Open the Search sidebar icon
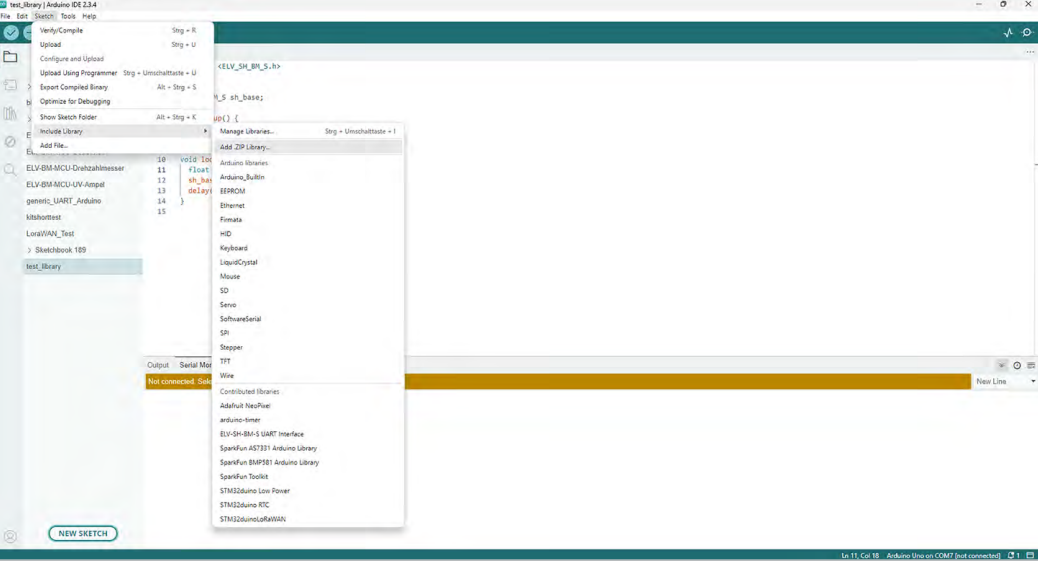 (x=10, y=170)
